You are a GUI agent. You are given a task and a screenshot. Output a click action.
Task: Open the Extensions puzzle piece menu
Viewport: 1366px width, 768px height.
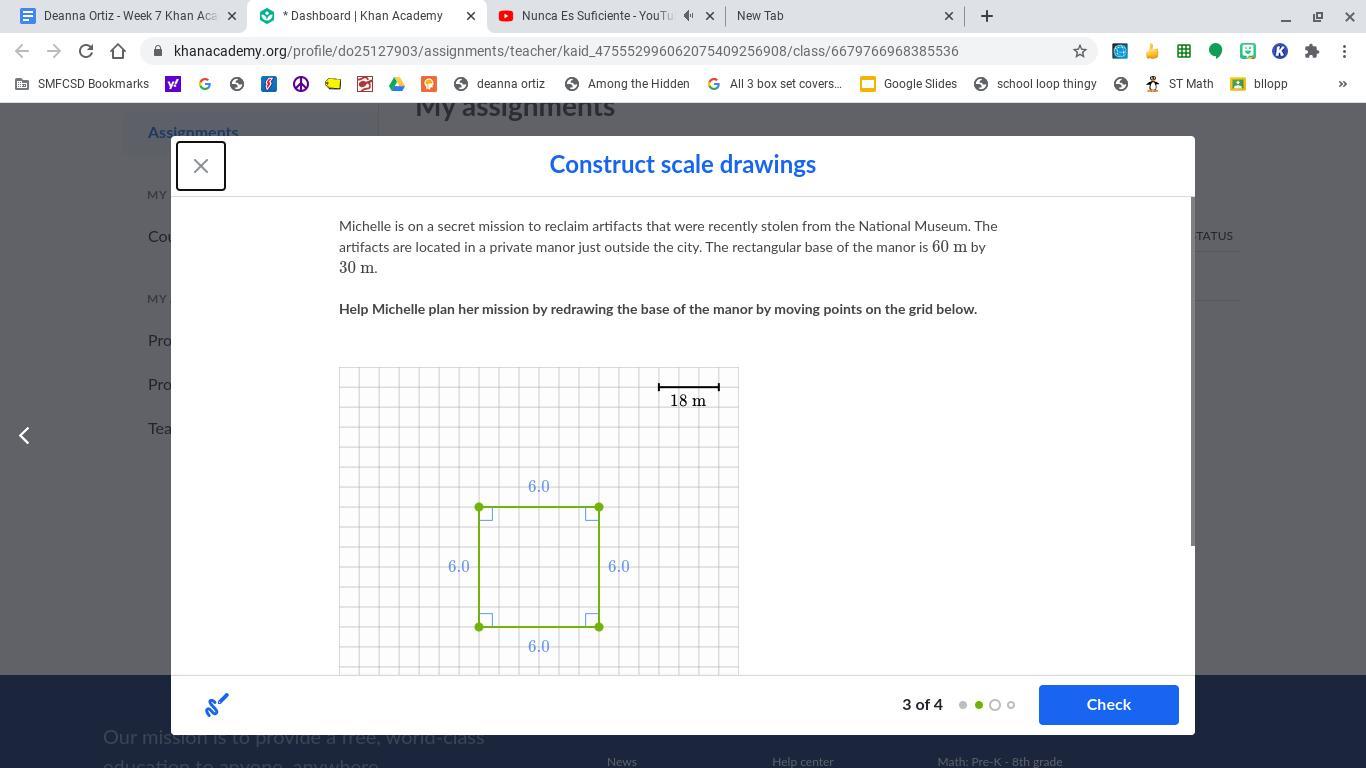click(1312, 51)
